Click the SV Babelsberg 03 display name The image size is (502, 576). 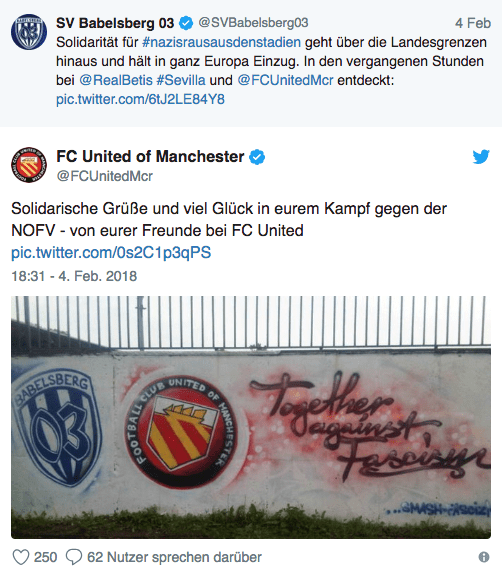pos(115,23)
